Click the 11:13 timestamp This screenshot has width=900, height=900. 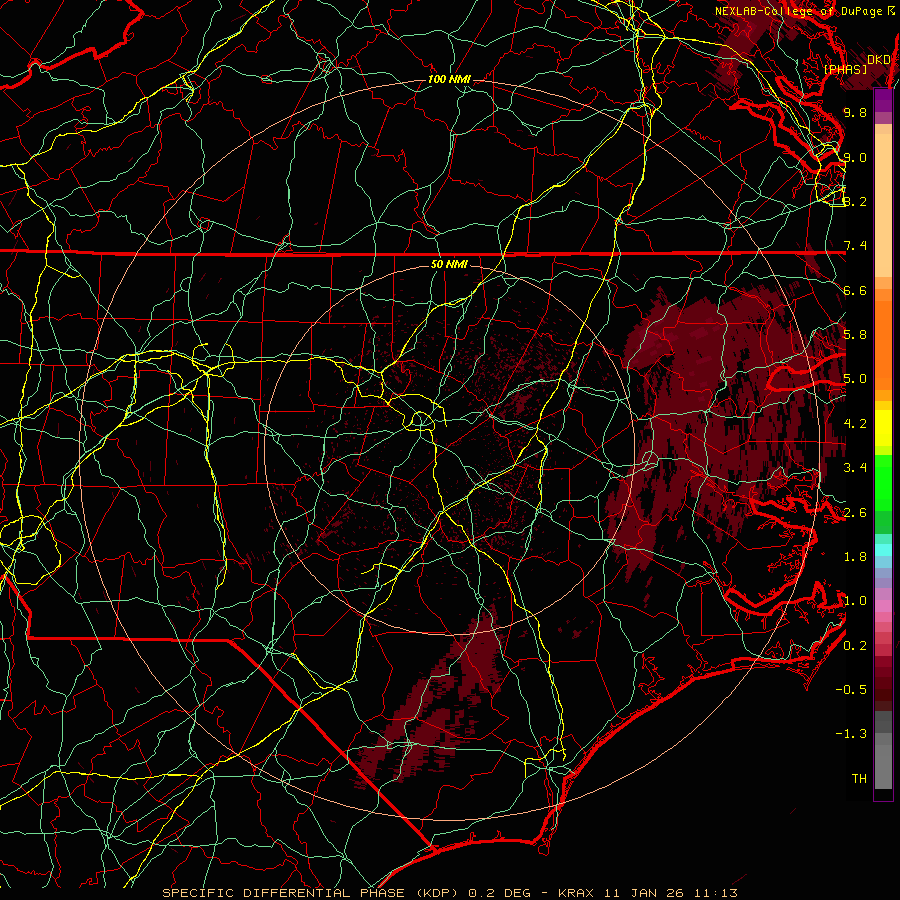(716, 893)
